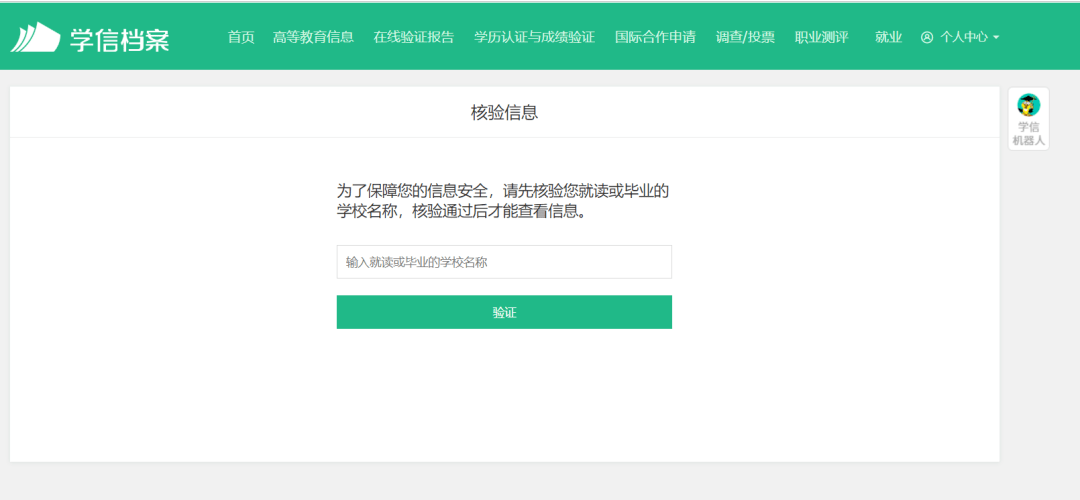Click the 学信档案 site title text
The width and height of the screenshot is (1080, 500).
119,39
